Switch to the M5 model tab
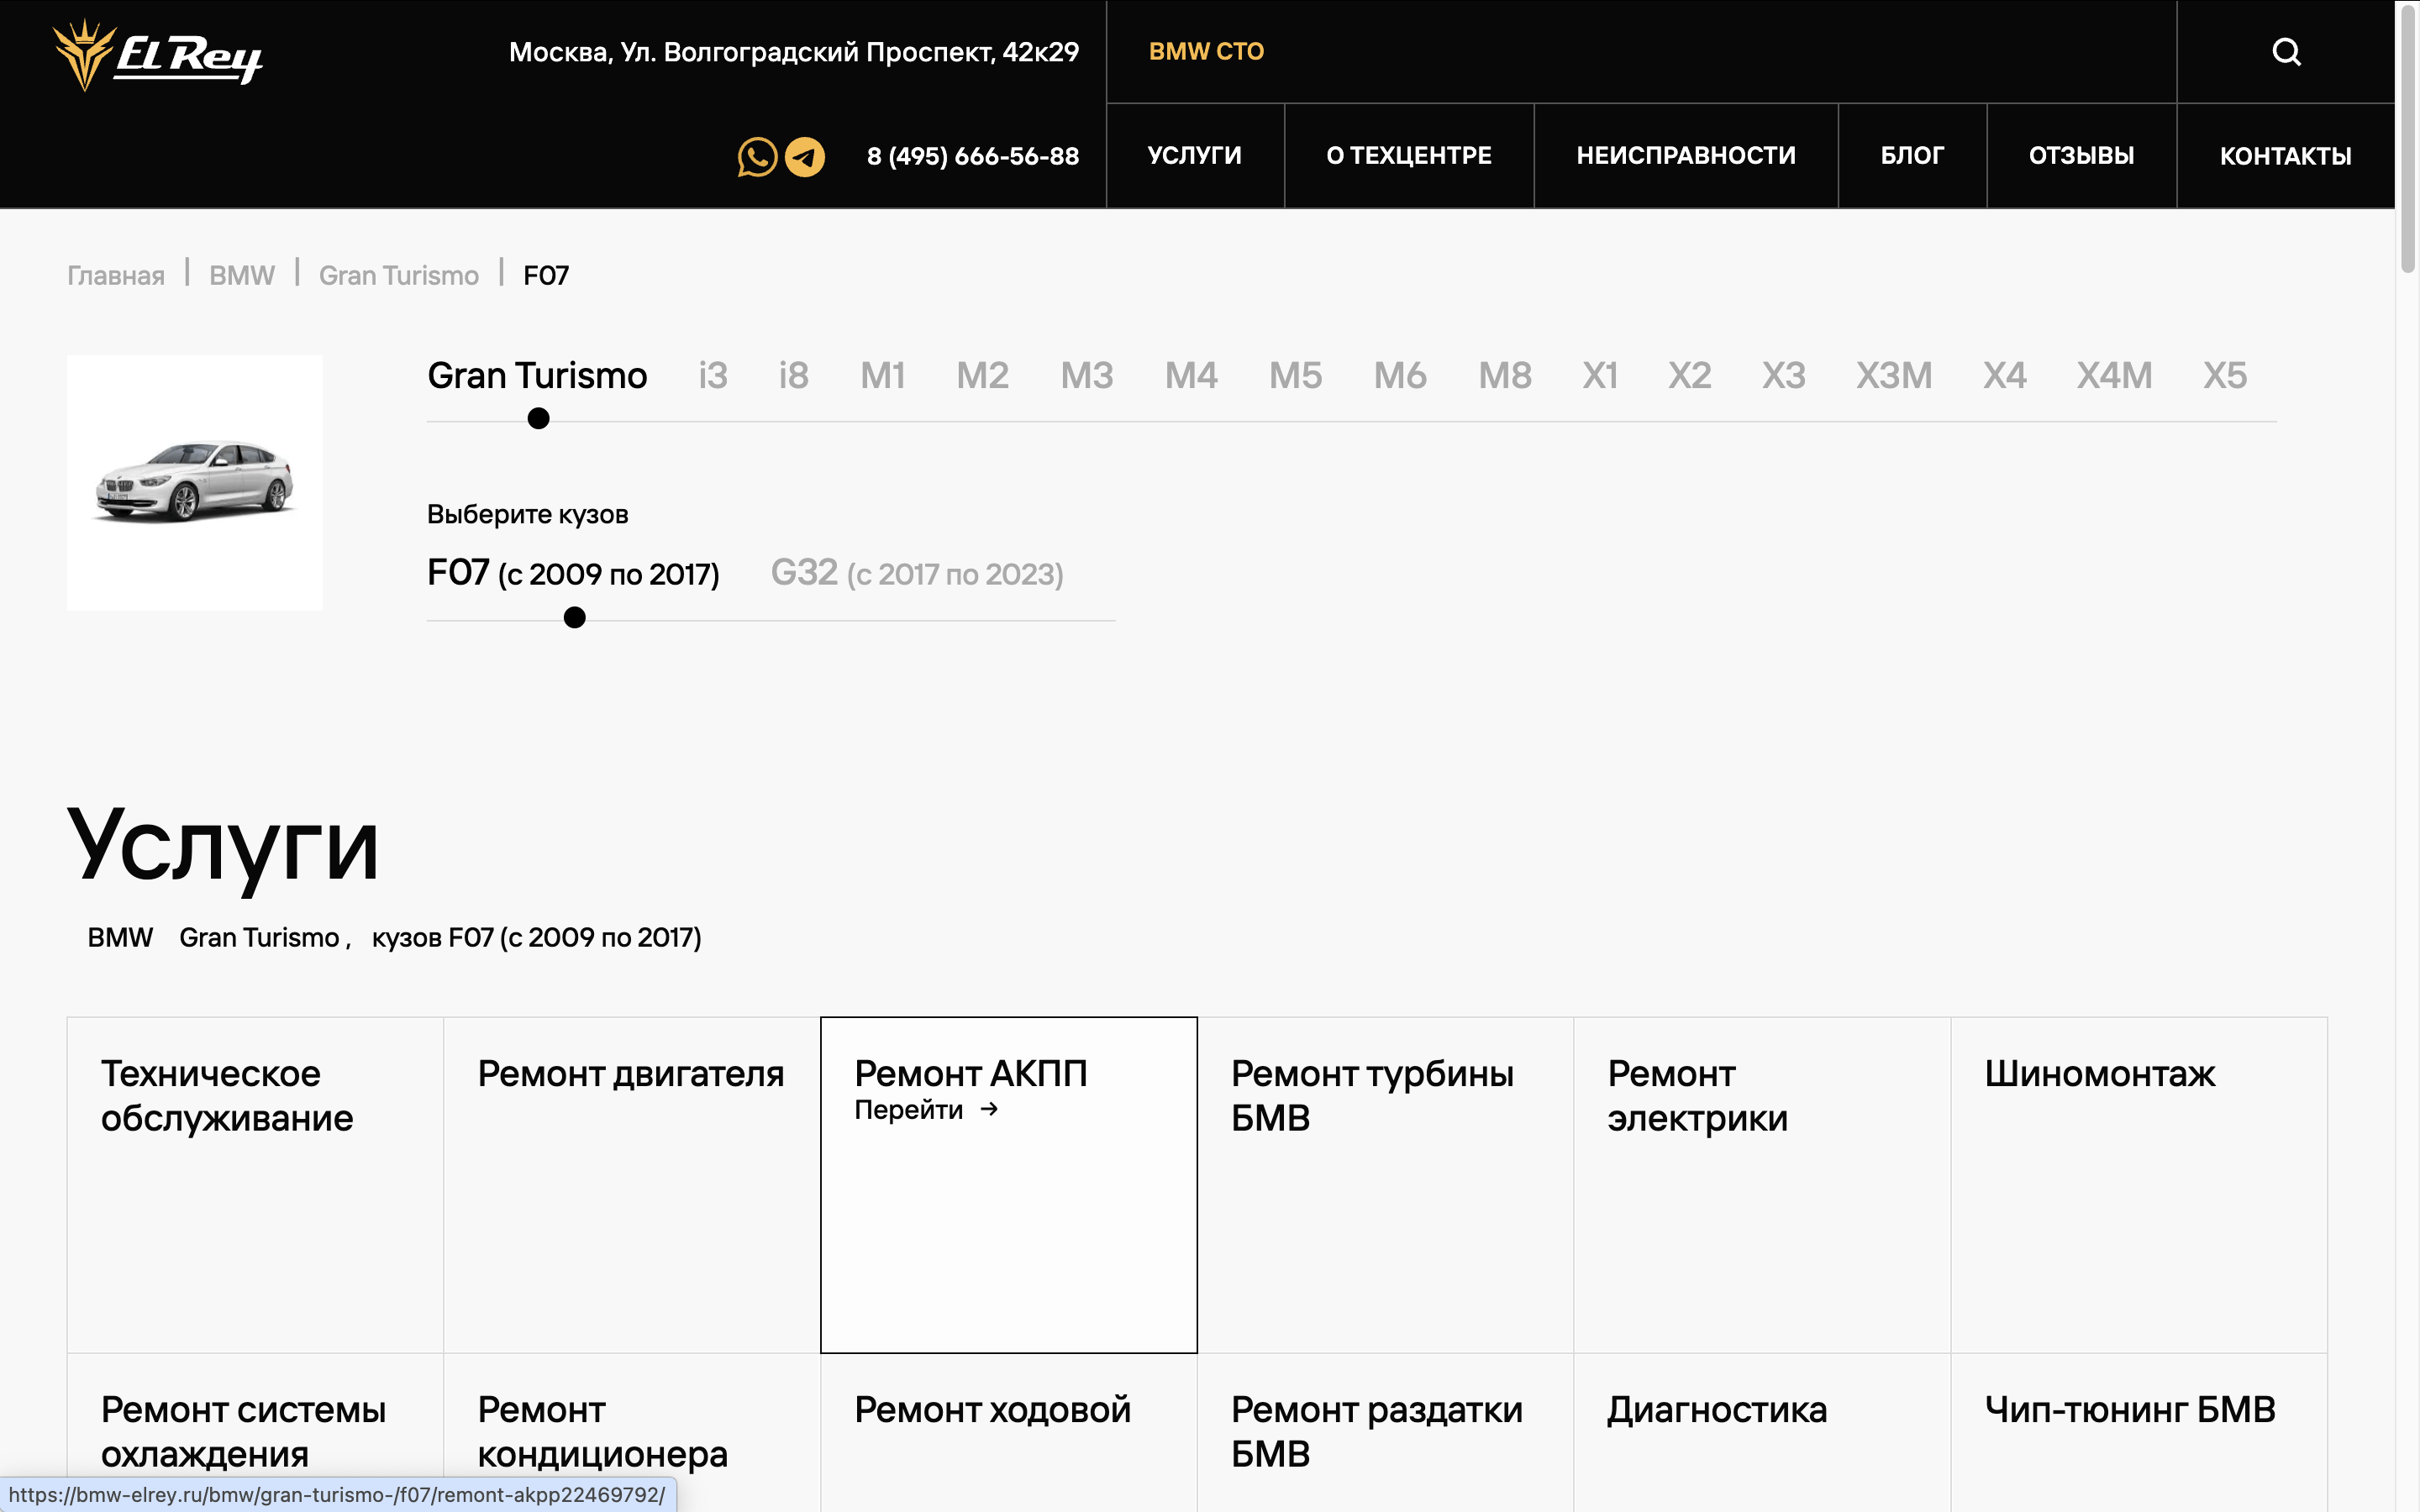Screen dimensions: 2420x1512 [1295, 376]
